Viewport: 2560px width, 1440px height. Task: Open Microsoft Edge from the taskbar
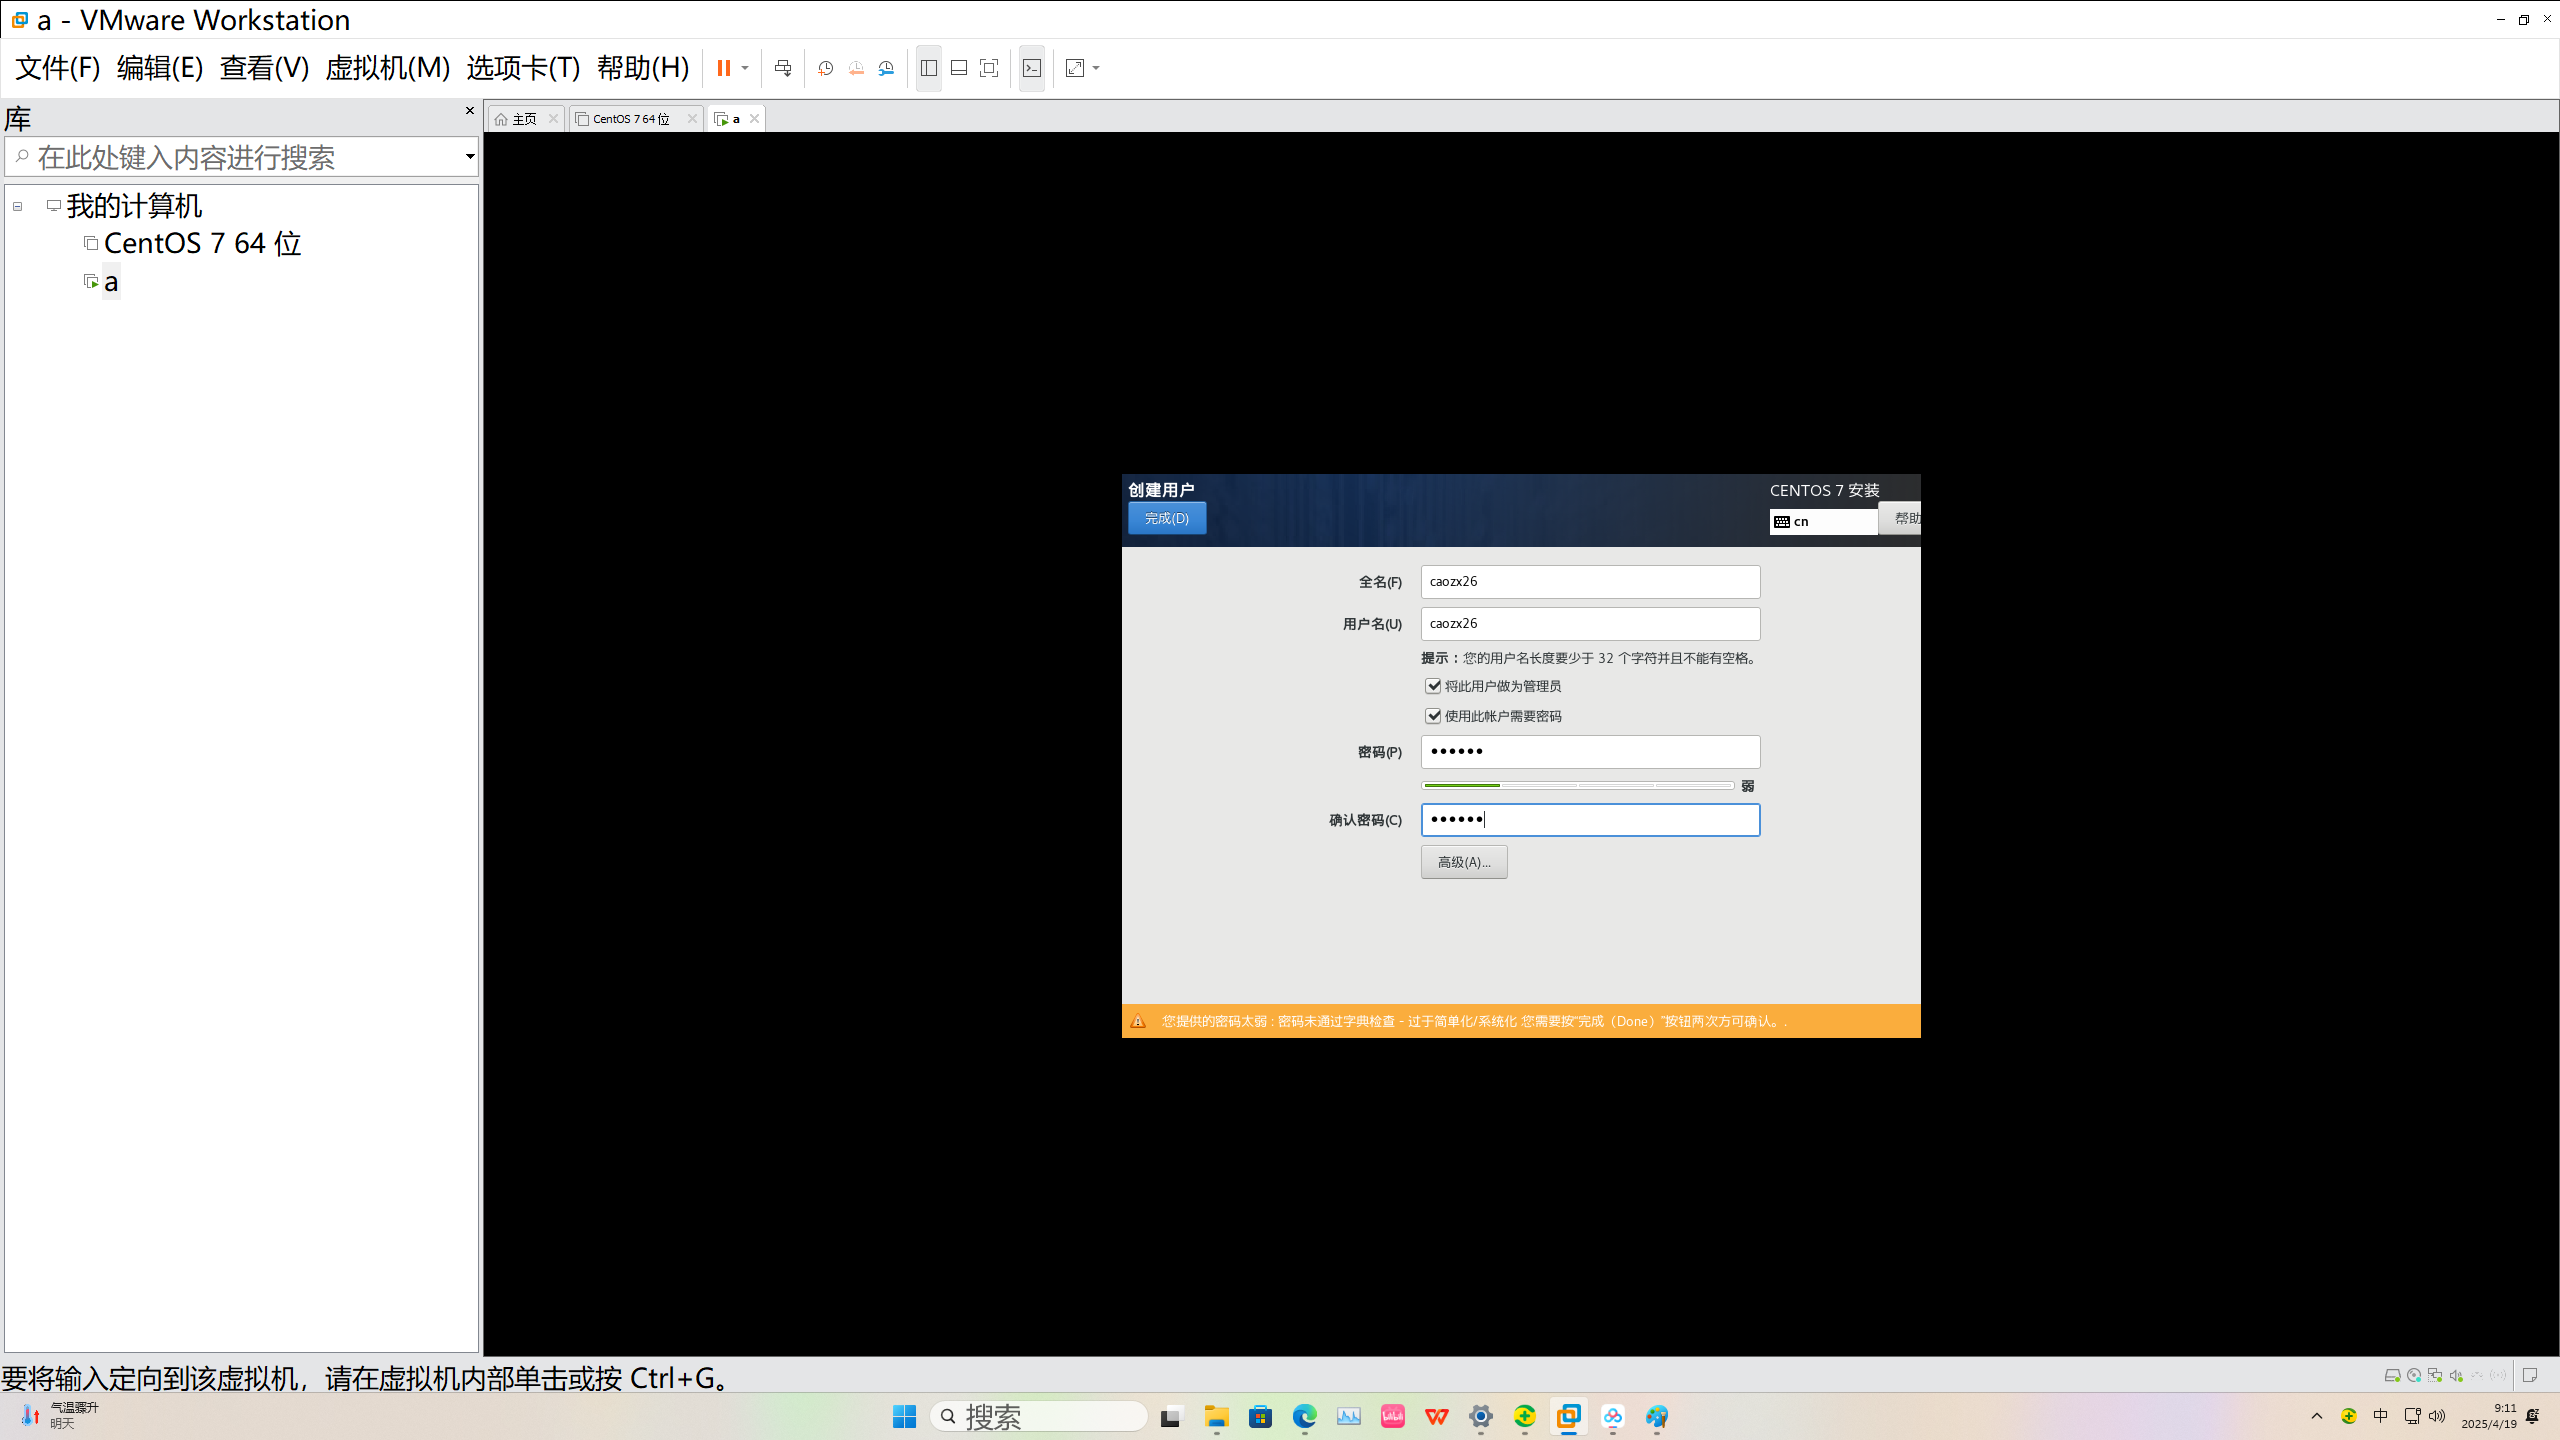(x=1304, y=1416)
